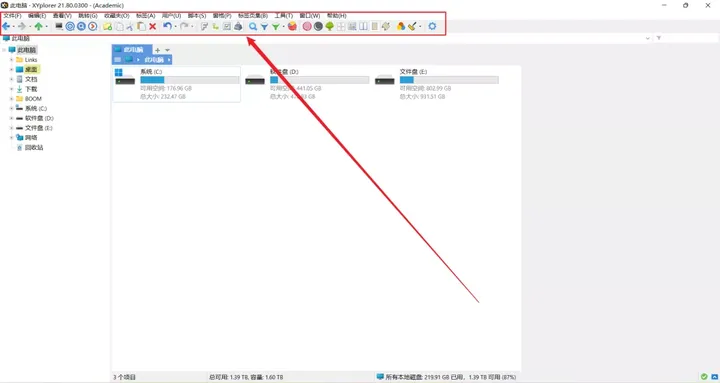Viewport: 720px width, 383px height.
Task: Click the New Folder toolbar icon
Action: tap(107, 27)
